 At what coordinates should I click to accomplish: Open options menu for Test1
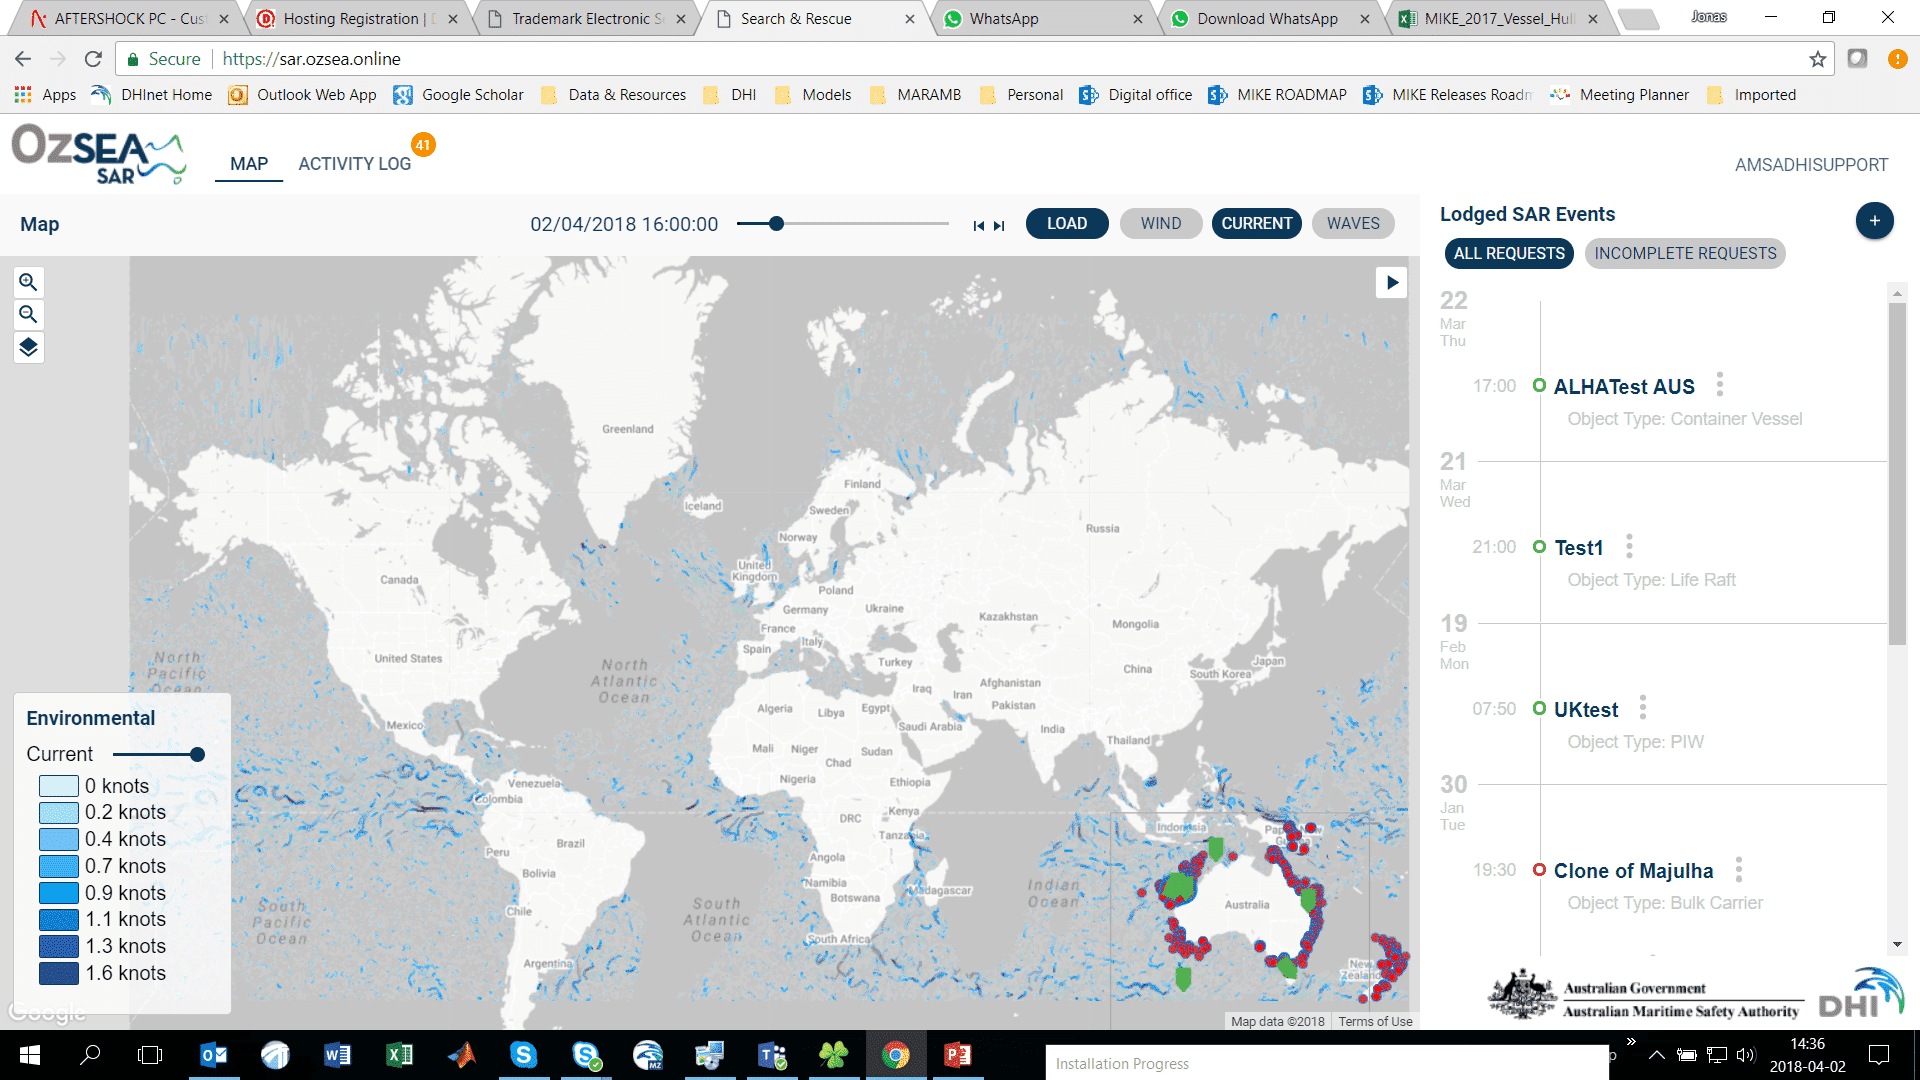coord(1629,546)
